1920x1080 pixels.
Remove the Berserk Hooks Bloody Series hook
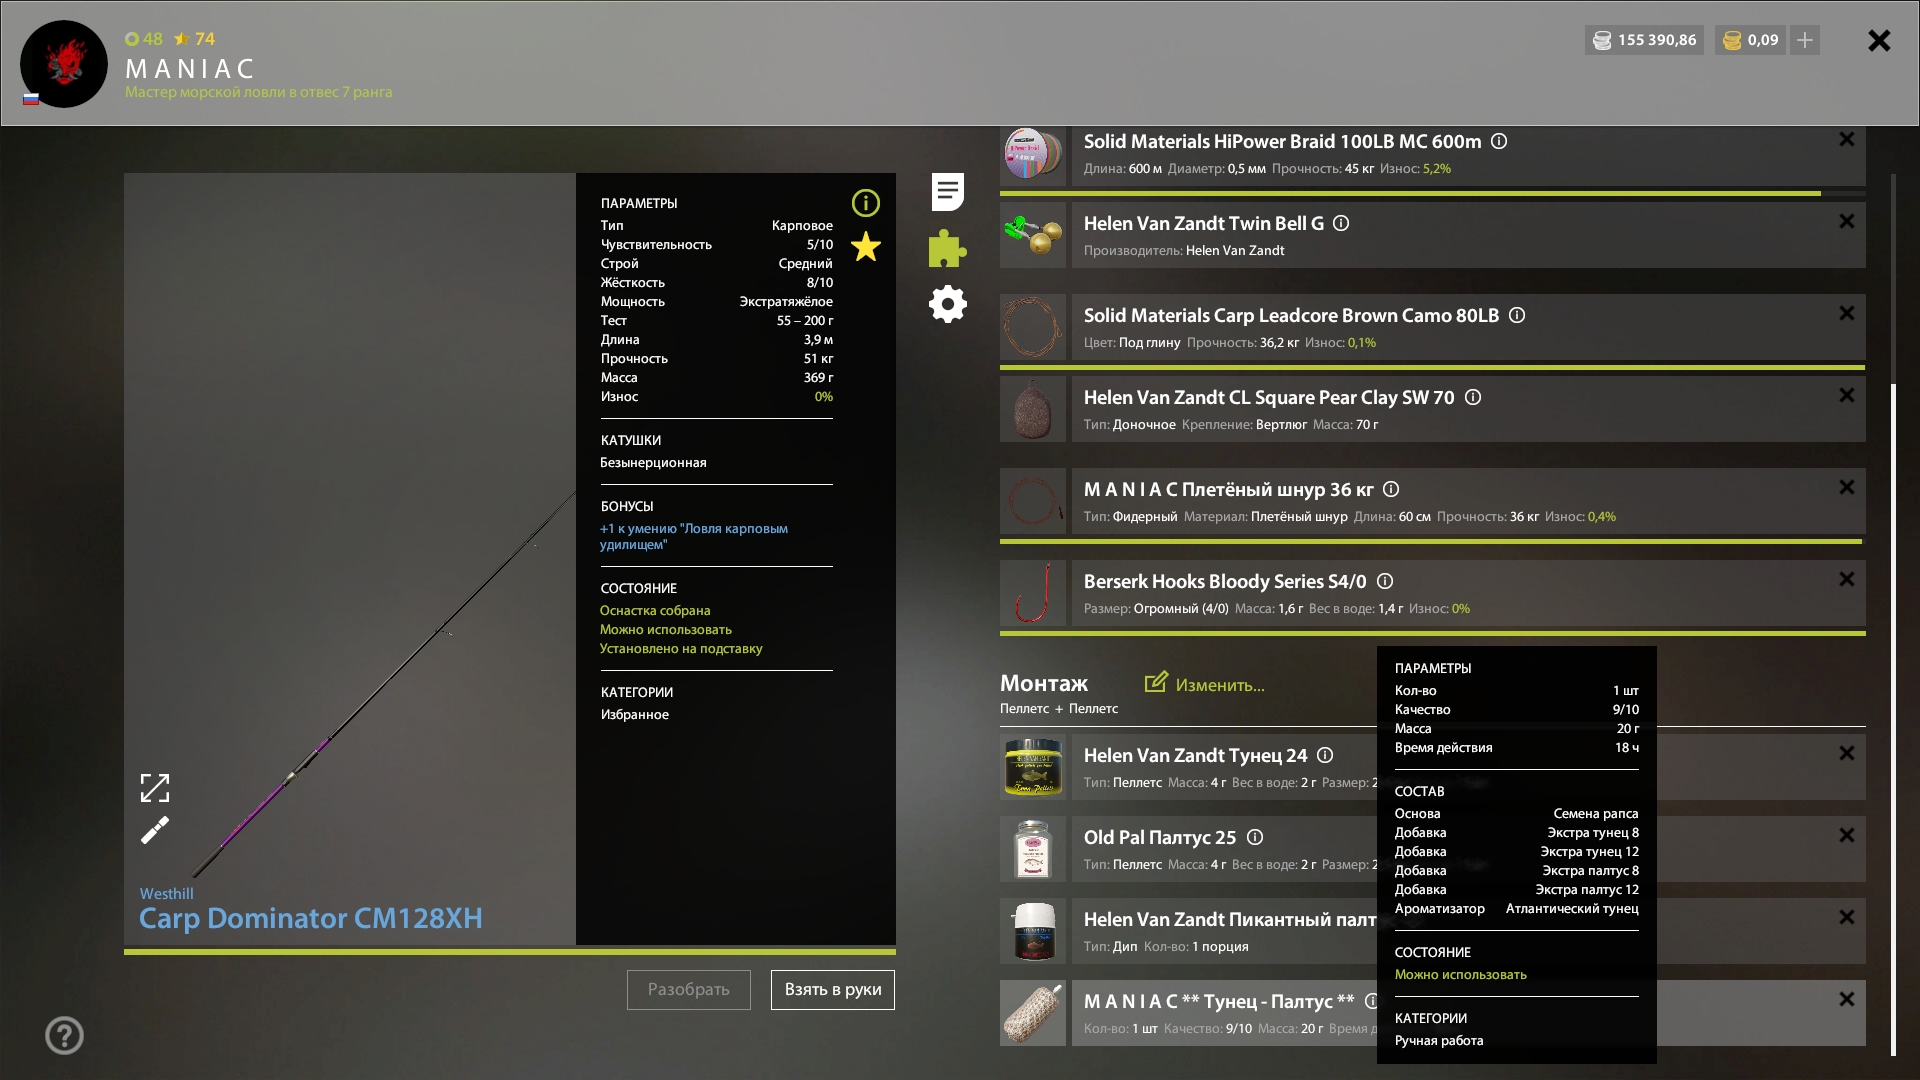[x=1846, y=580]
